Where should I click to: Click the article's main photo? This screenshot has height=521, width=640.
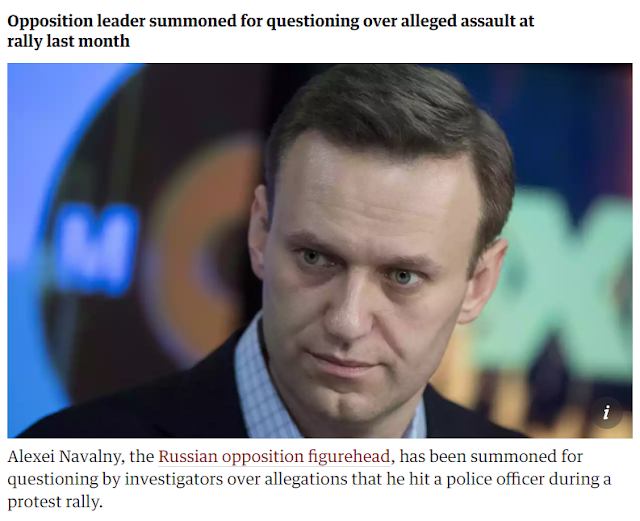click(320, 251)
